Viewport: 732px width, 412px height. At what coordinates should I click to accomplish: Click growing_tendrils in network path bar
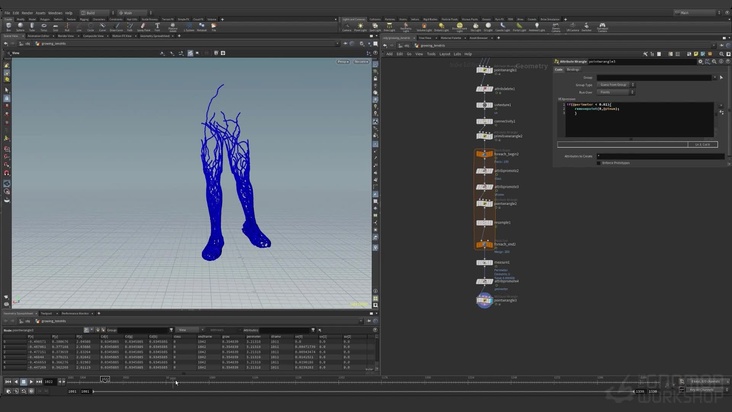(x=432, y=46)
